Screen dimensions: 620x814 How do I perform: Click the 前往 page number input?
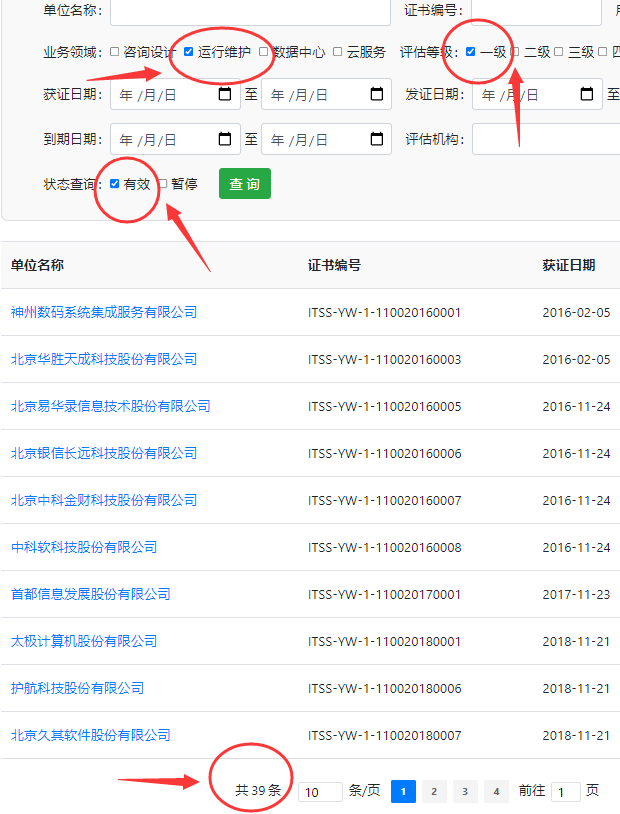[565, 792]
